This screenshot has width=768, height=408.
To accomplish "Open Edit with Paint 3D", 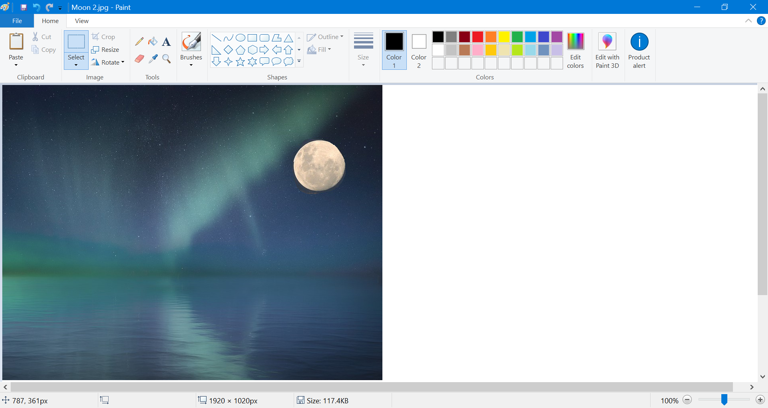I will (607, 49).
